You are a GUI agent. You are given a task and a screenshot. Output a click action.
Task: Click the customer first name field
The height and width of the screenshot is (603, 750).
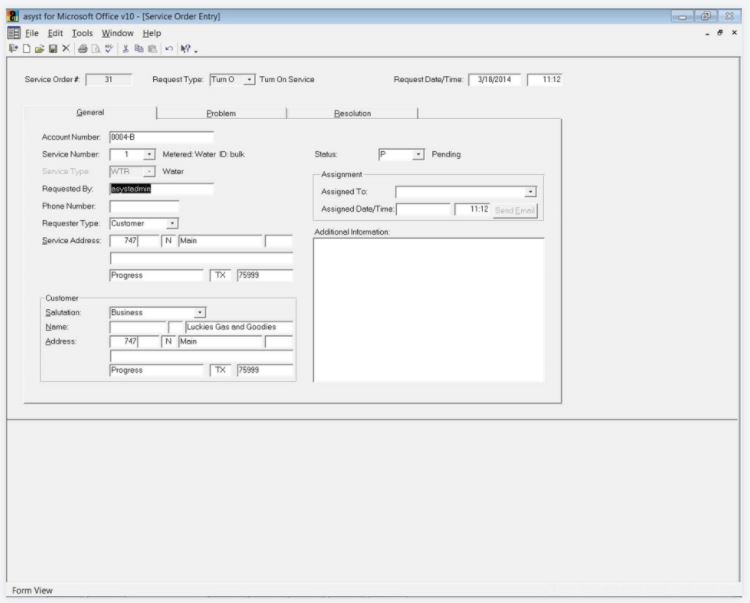(138, 327)
